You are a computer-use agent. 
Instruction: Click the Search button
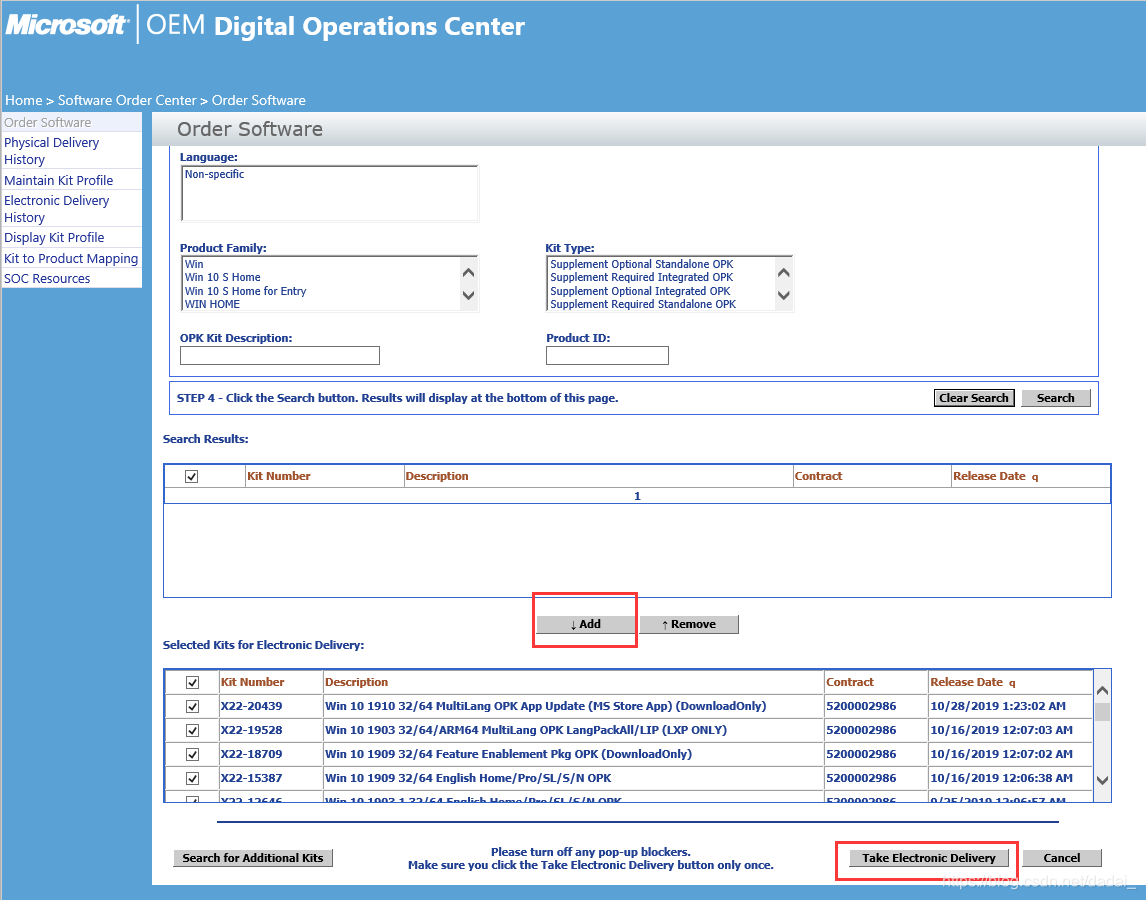[x=1055, y=398]
